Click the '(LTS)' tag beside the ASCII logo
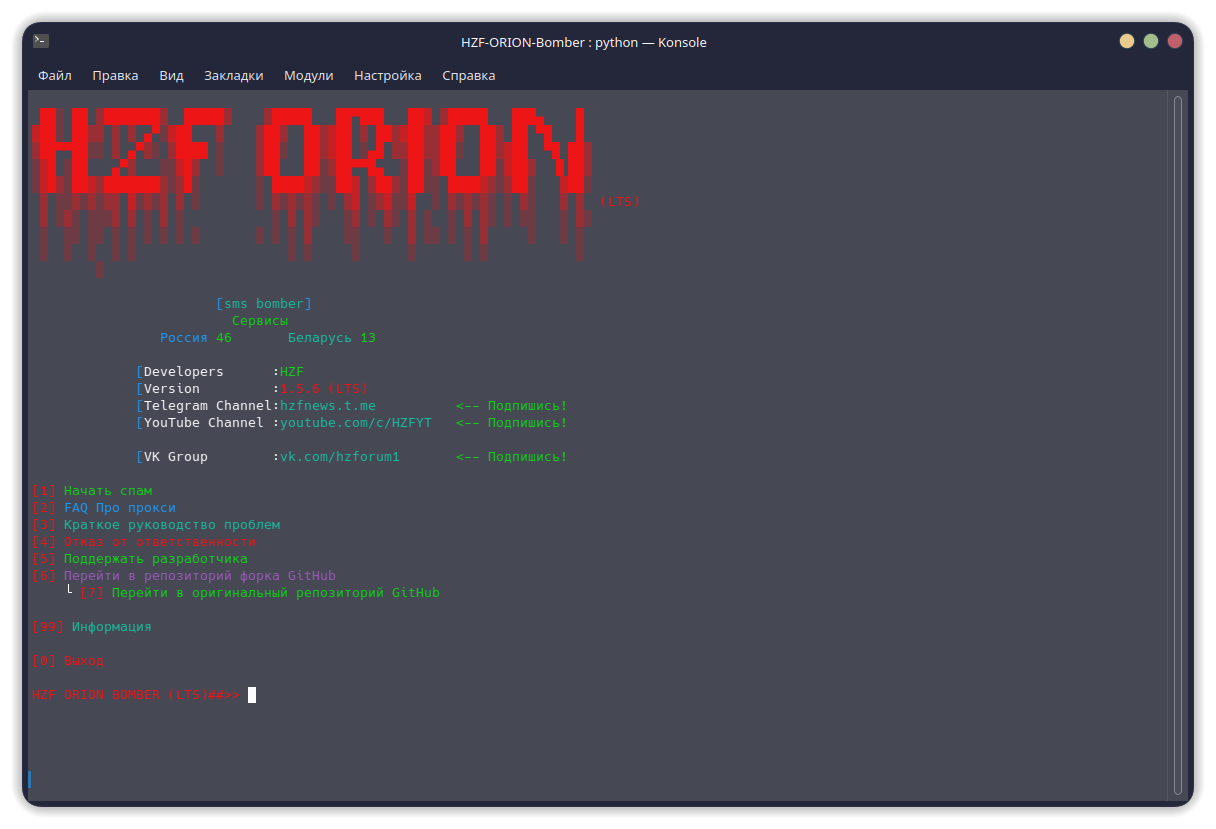 tap(620, 201)
